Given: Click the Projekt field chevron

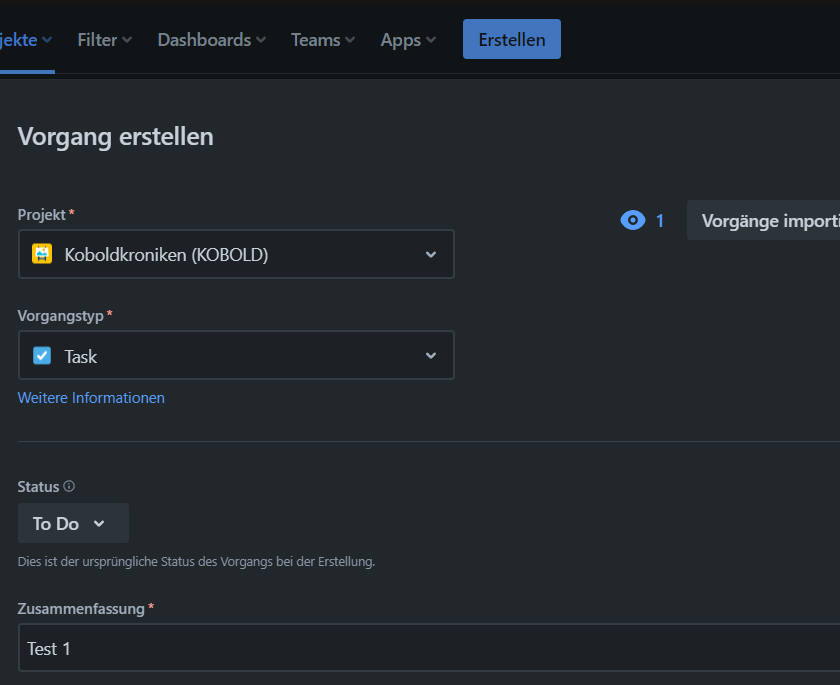Looking at the screenshot, I should point(431,254).
